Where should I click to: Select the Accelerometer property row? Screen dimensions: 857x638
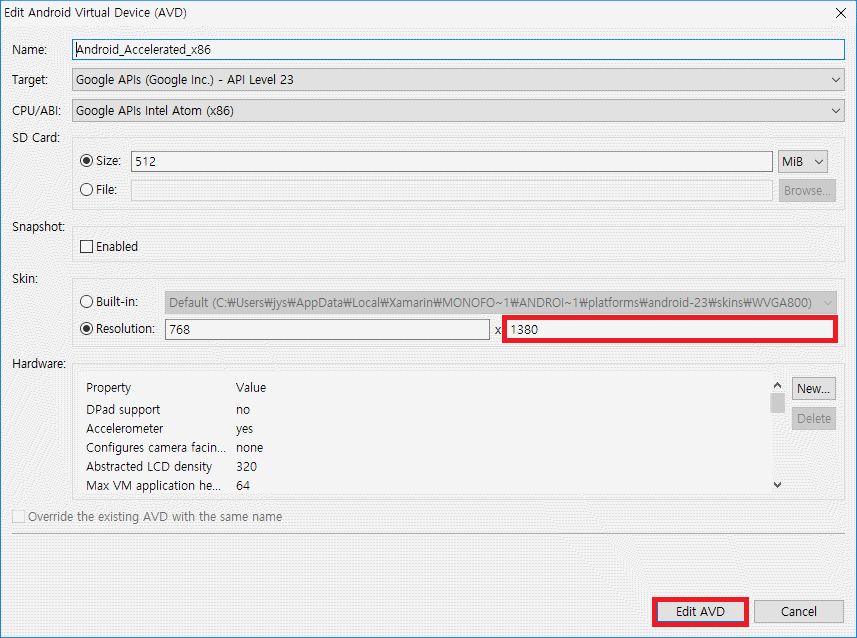click(426, 429)
